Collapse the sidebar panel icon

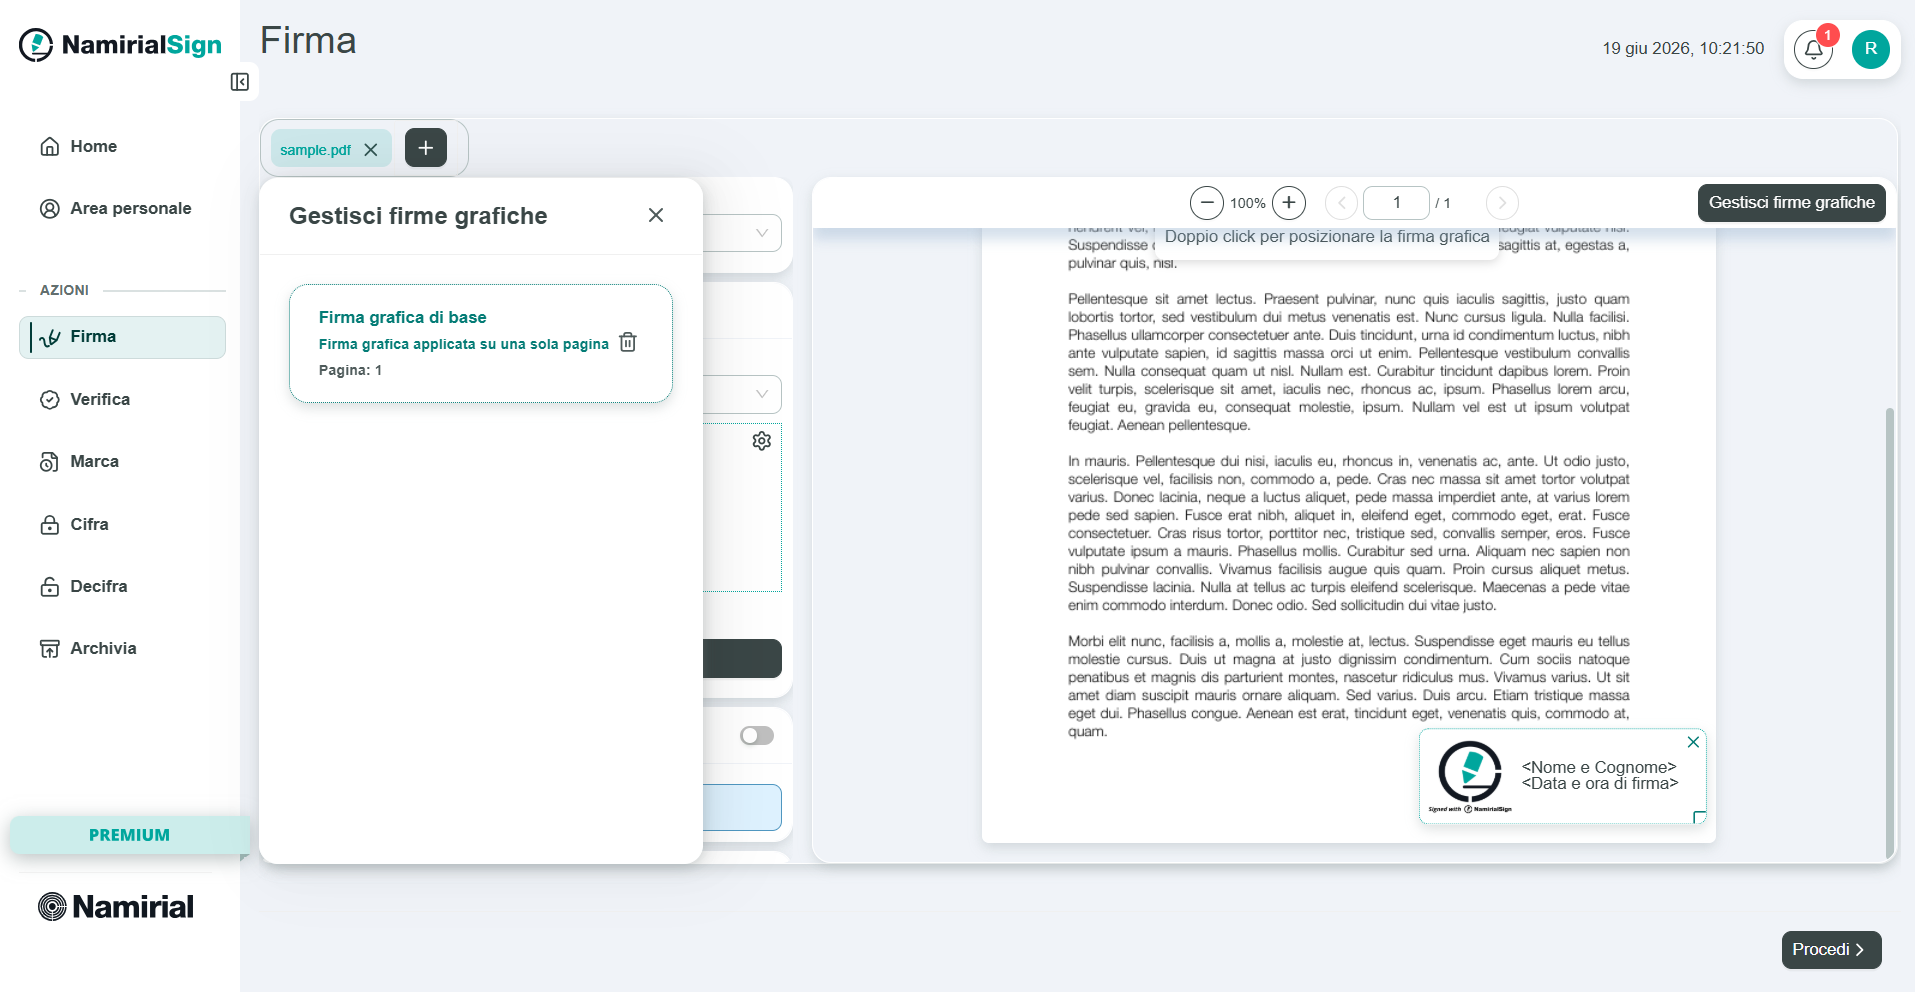tap(240, 82)
